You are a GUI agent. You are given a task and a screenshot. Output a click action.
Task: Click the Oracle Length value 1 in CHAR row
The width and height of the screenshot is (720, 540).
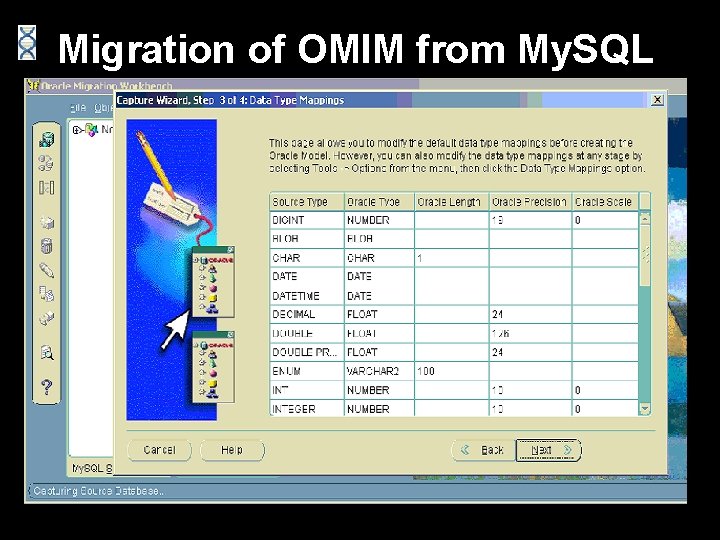pos(452,258)
